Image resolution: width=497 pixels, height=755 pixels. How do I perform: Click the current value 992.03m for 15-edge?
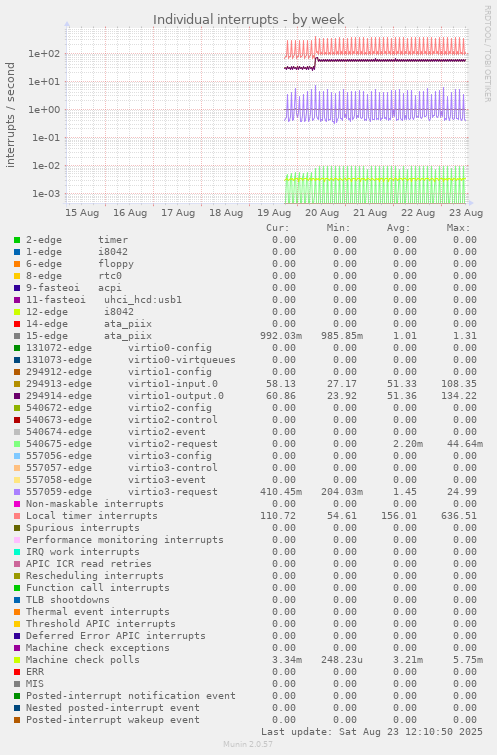pyautogui.click(x=281, y=336)
